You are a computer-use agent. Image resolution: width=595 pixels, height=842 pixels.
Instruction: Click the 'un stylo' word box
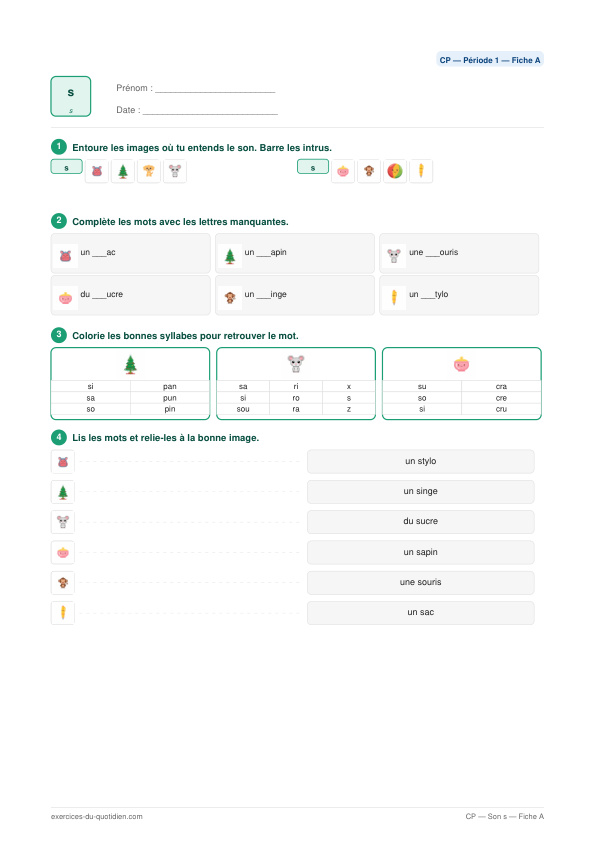coord(420,461)
